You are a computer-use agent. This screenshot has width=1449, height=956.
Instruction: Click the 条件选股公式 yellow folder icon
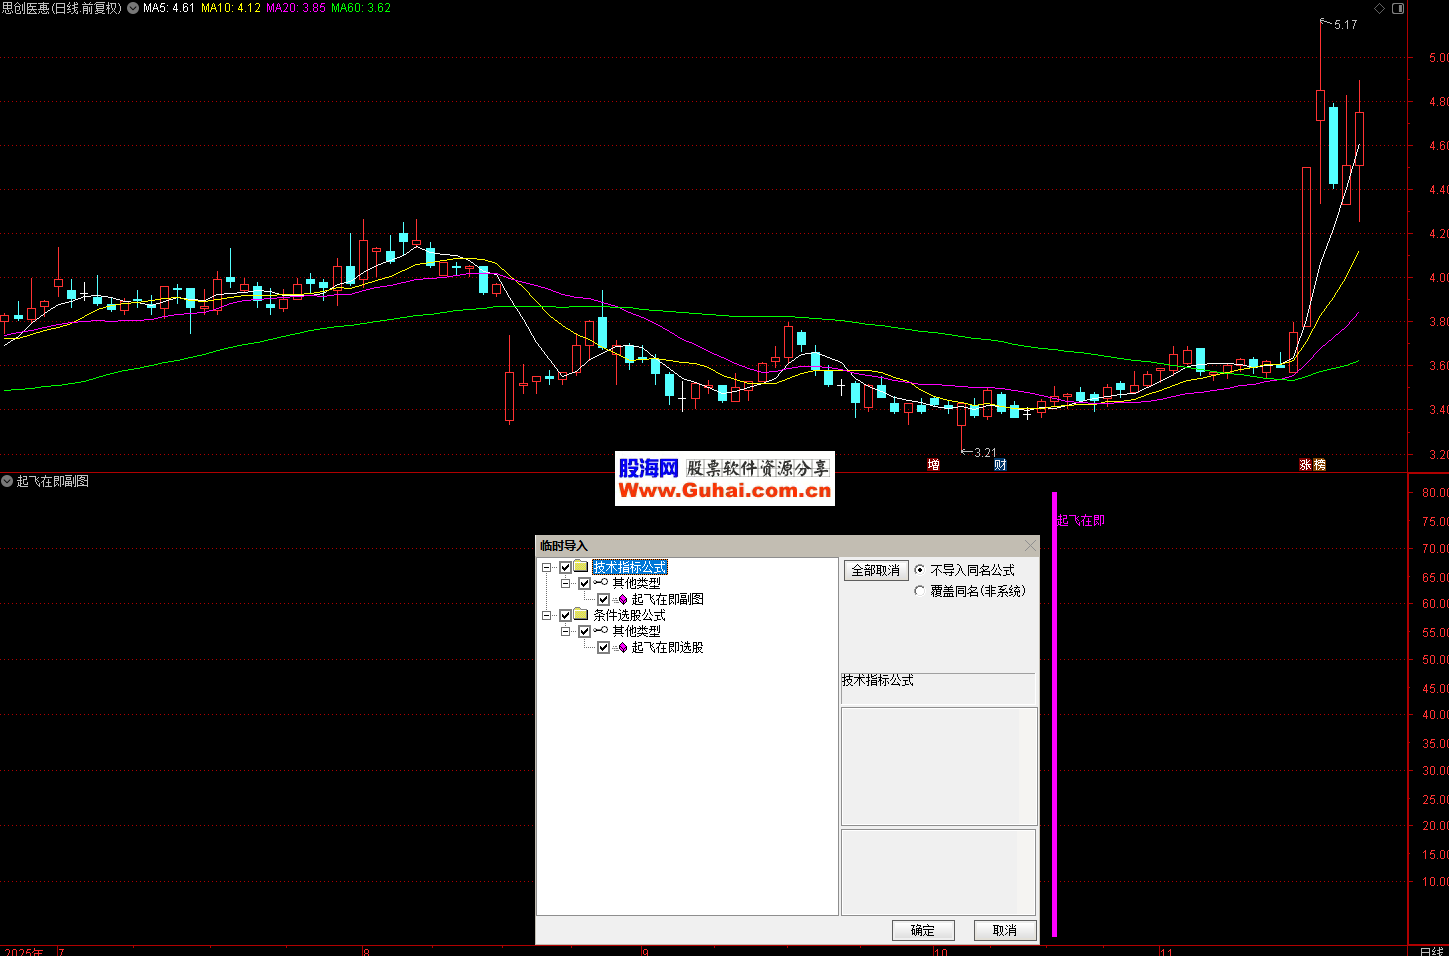pos(581,615)
